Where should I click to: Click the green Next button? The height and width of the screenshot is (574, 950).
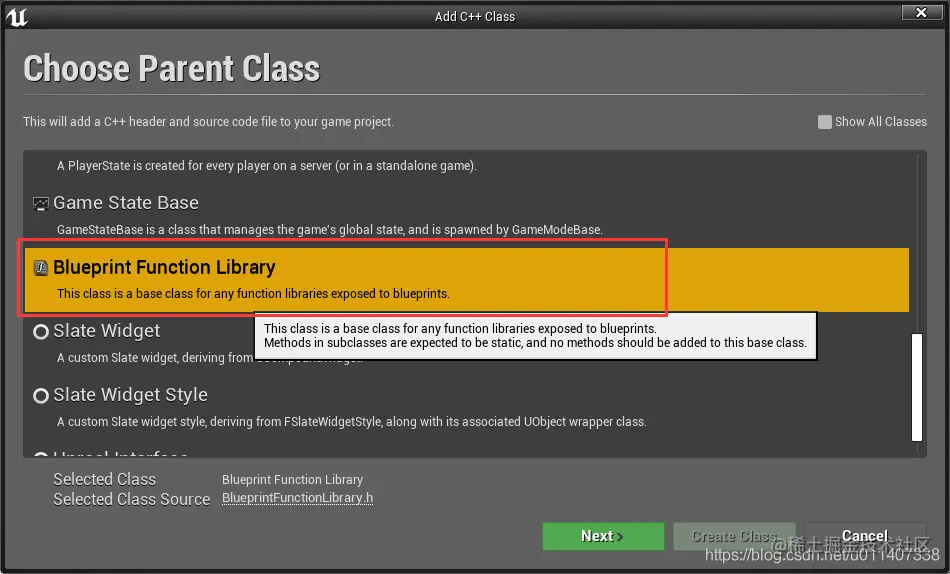[x=603, y=536]
